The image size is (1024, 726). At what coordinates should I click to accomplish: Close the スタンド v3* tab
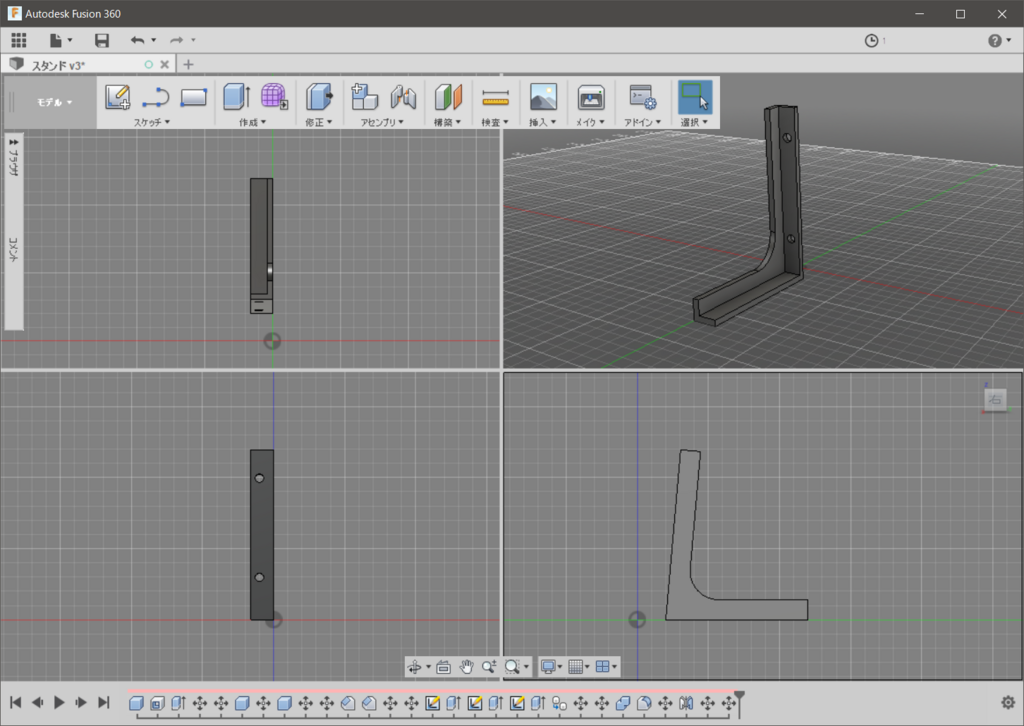[x=165, y=65]
